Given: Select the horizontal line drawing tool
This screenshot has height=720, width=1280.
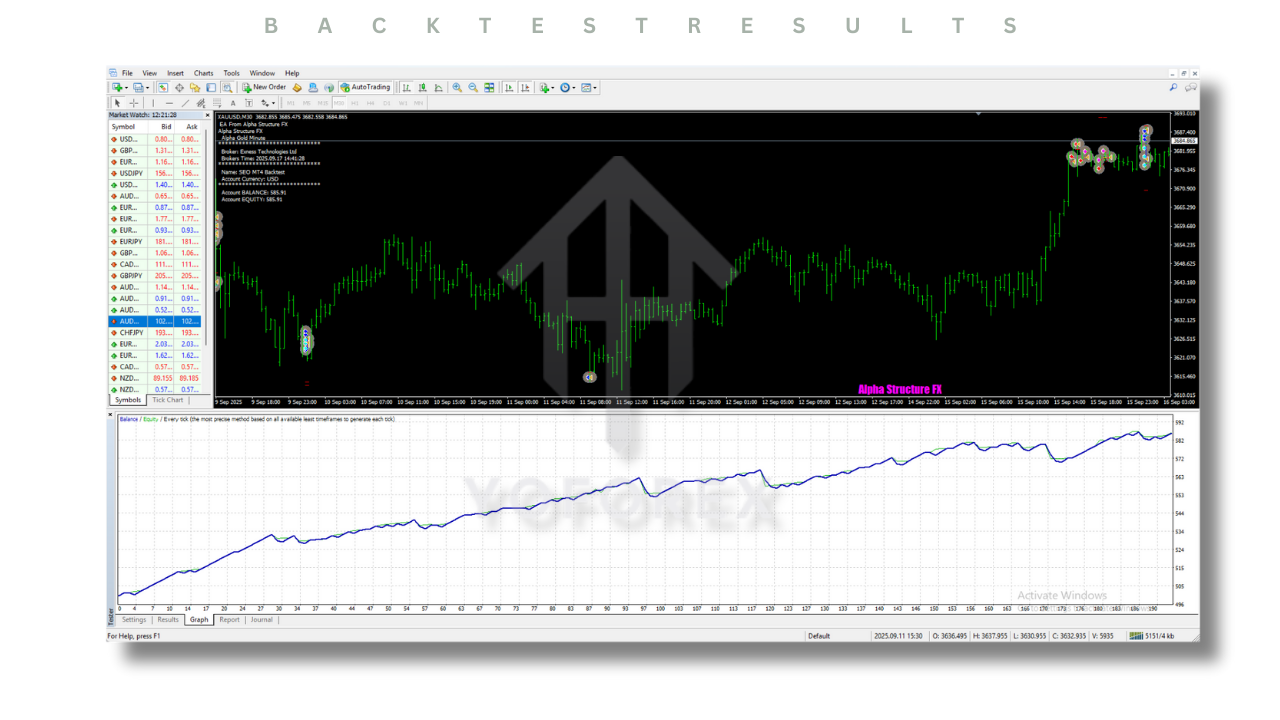Looking at the screenshot, I should [169, 103].
